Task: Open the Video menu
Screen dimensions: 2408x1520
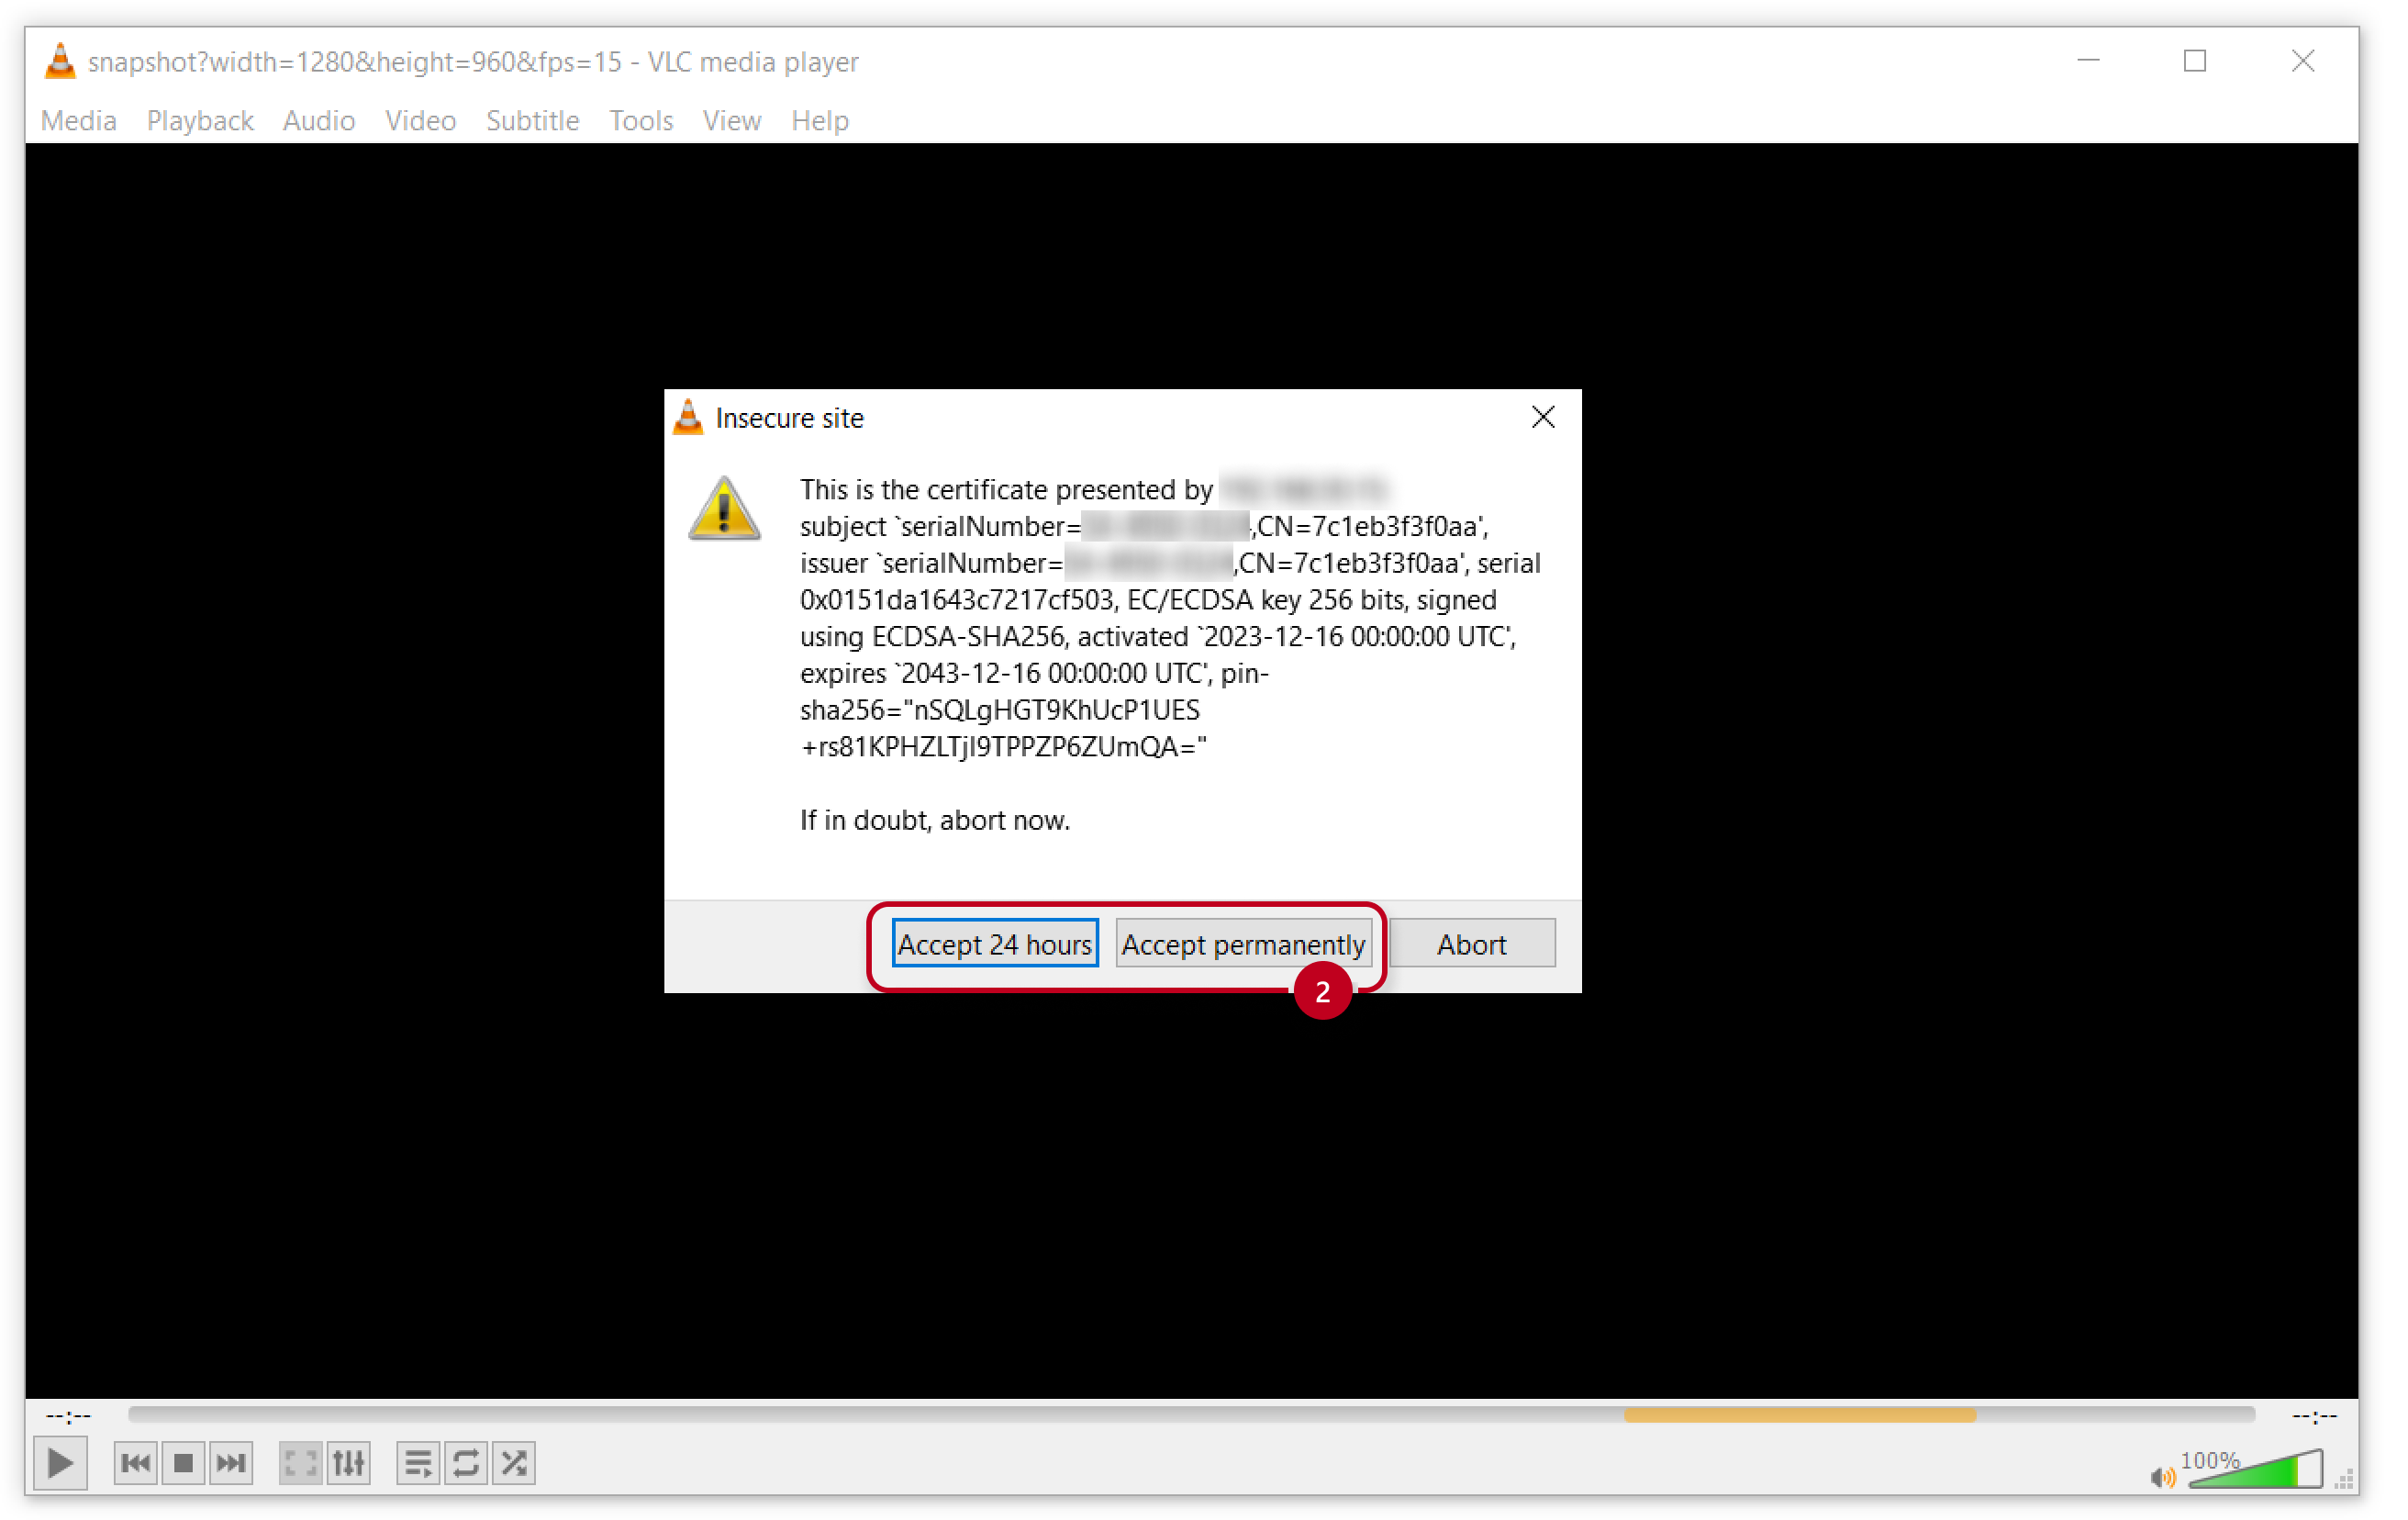Action: 420,120
